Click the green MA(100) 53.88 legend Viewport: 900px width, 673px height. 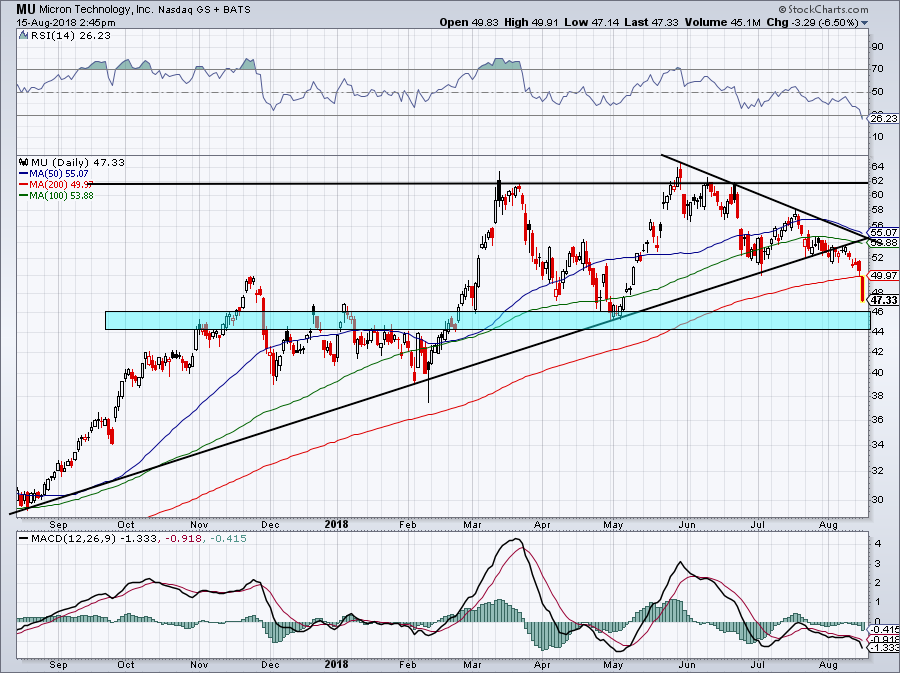[56, 195]
